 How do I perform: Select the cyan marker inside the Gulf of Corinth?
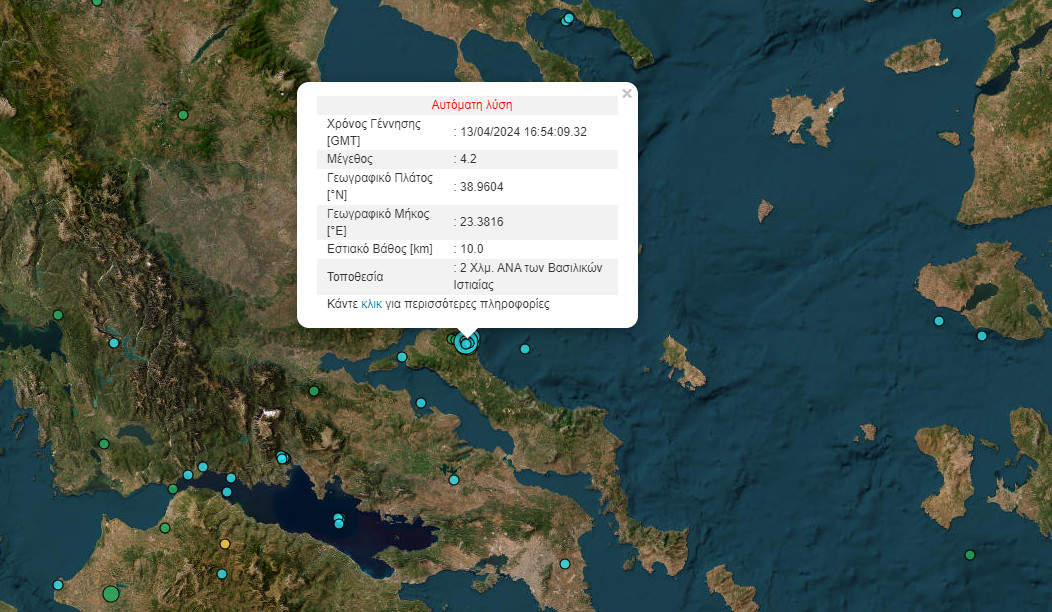(x=339, y=521)
